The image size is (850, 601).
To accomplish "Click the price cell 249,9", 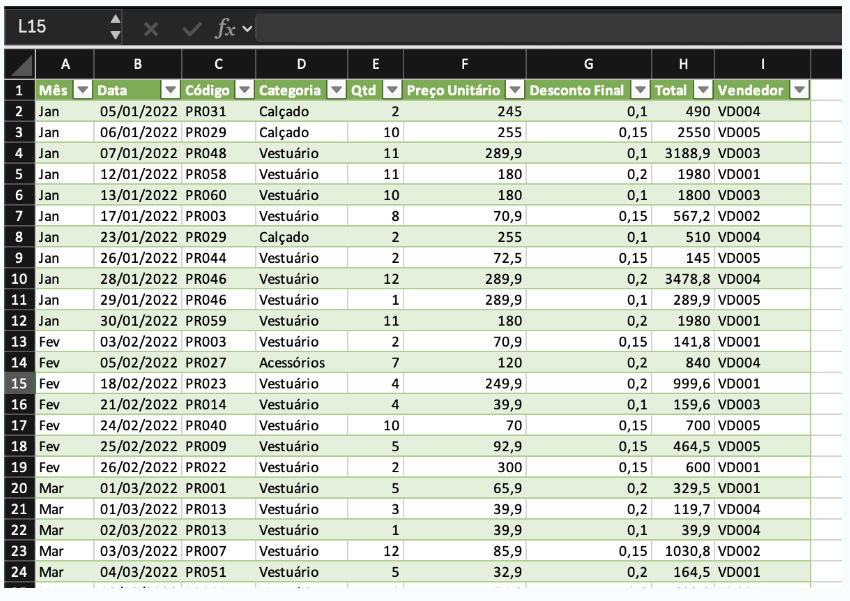I will click(465, 384).
